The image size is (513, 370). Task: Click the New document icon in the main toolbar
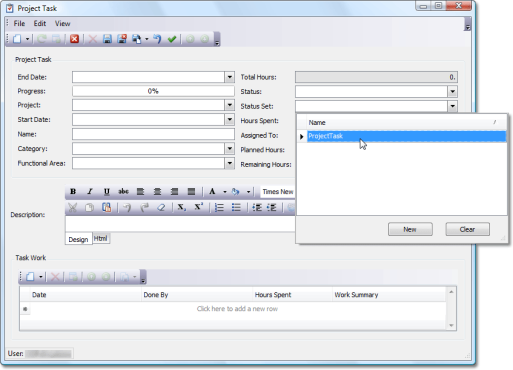click(x=17, y=39)
